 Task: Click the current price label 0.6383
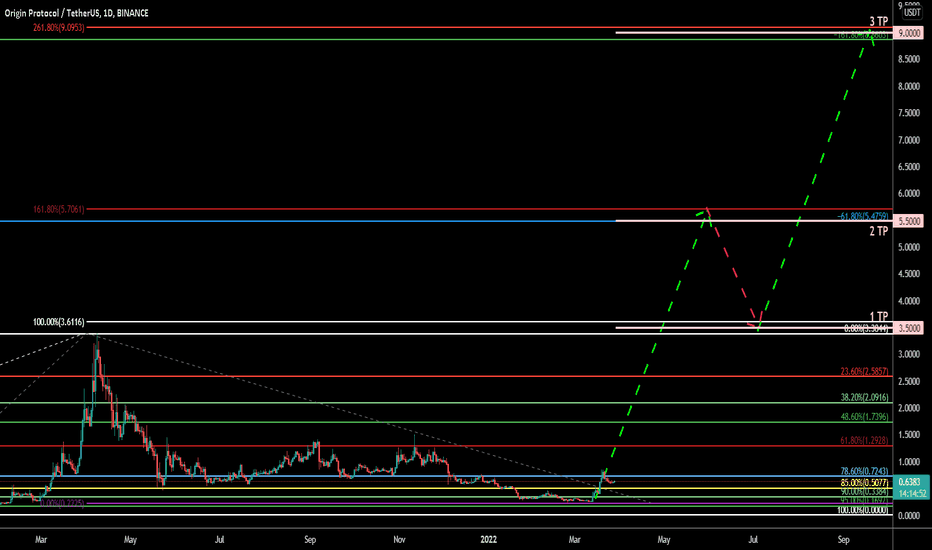pyautogui.click(x=911, y=482)
